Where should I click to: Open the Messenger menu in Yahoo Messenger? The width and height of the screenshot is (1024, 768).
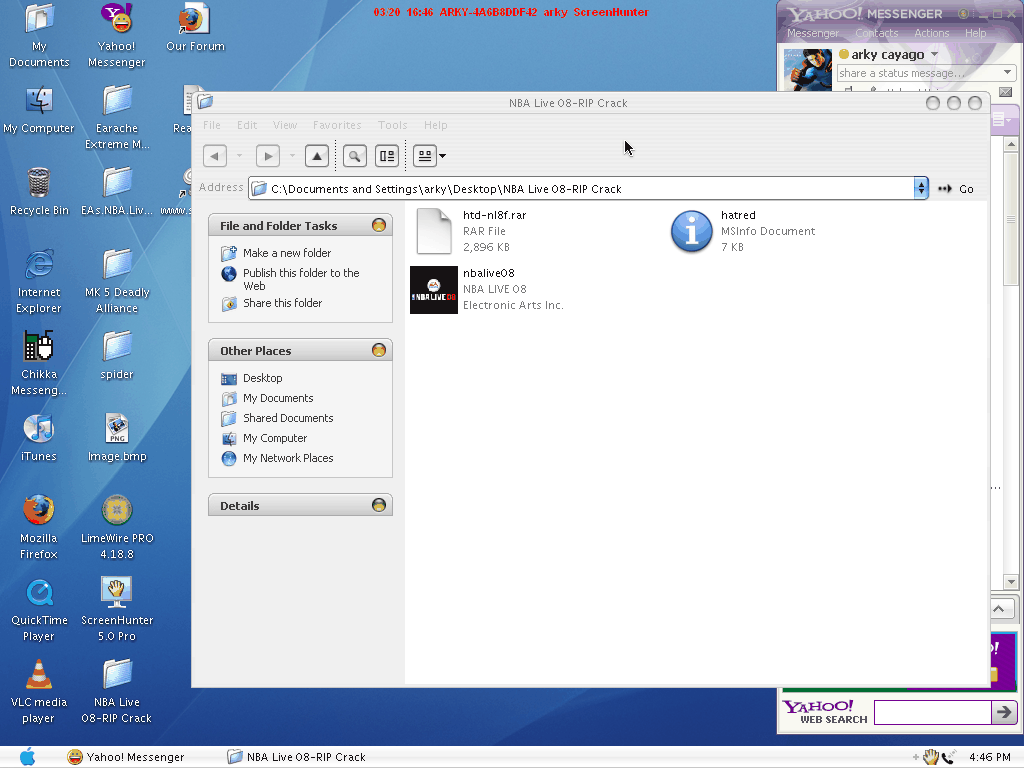[812, 33]
